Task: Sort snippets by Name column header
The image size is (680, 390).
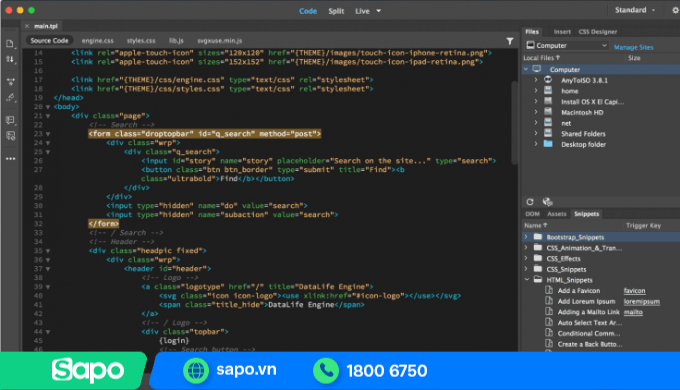Action: (536, 225)
